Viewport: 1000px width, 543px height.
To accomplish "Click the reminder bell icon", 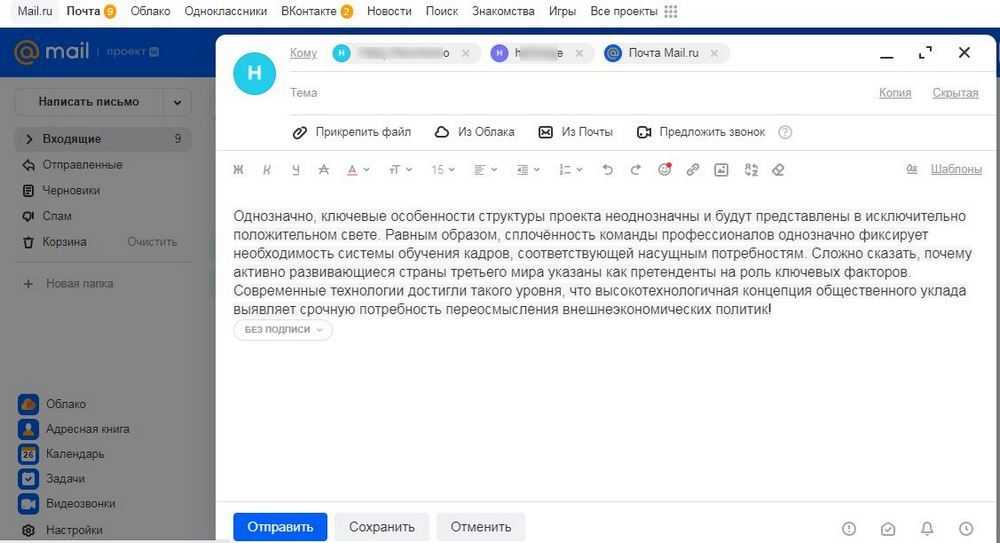I will 927,528.
